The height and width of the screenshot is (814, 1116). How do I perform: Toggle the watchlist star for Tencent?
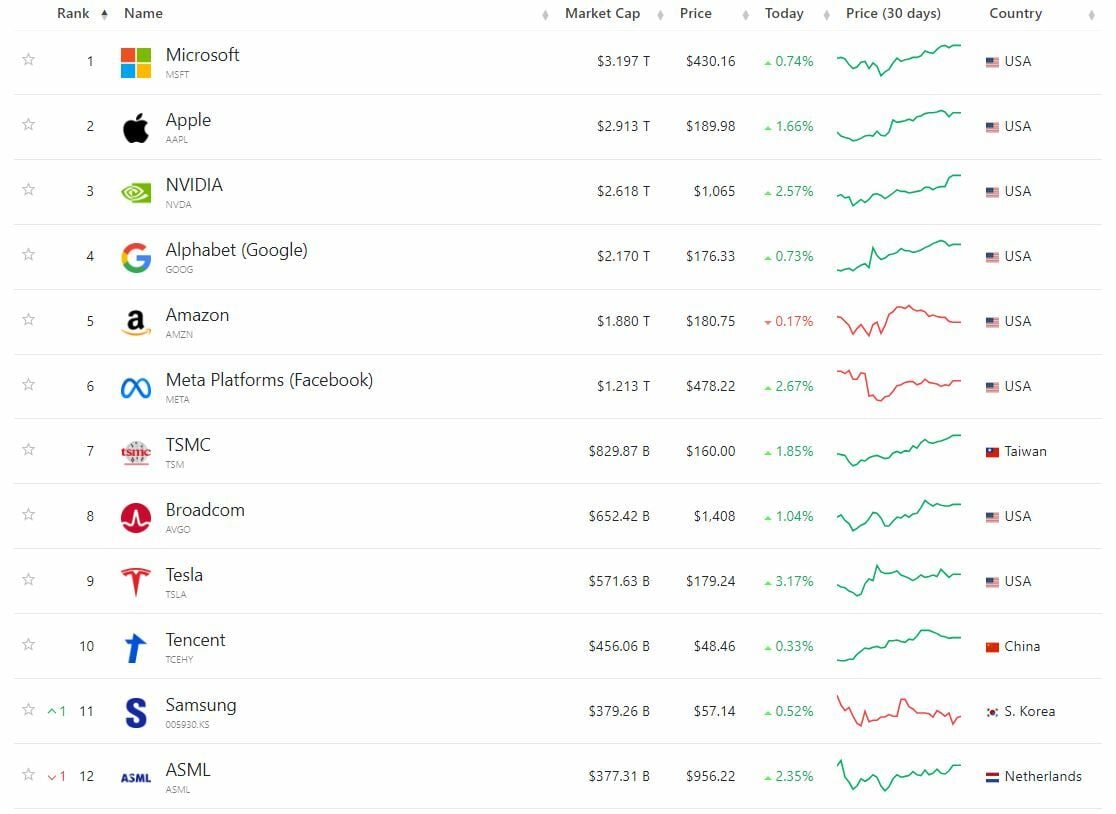pyautogui.click(x=28, y=645)
